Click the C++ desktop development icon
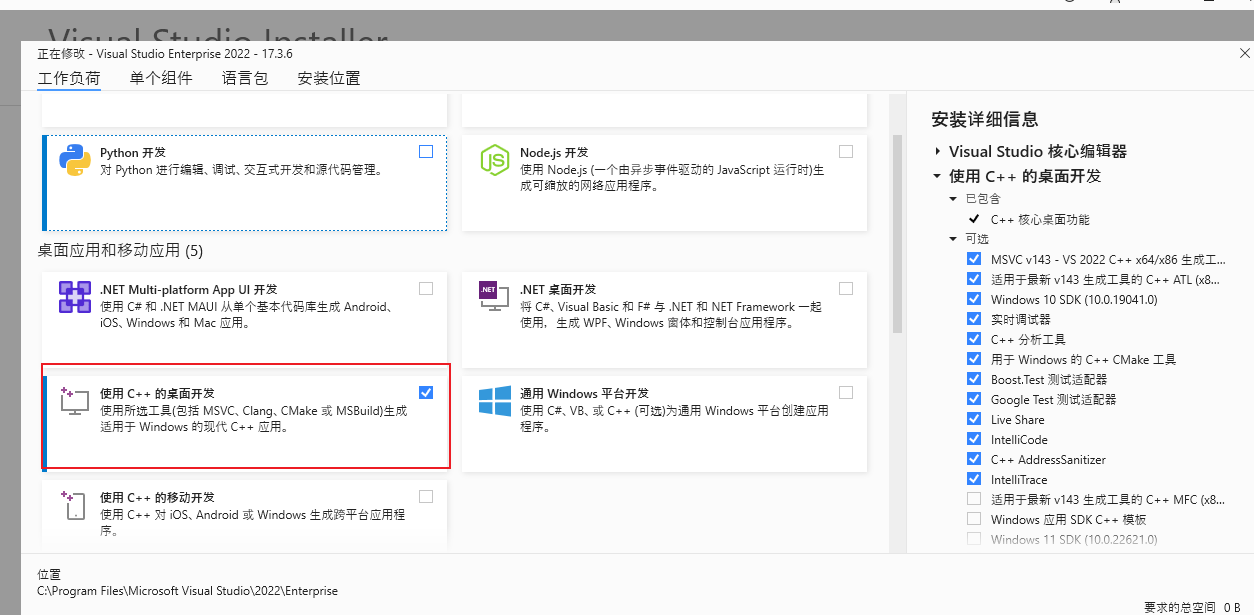 click(75, 401)
